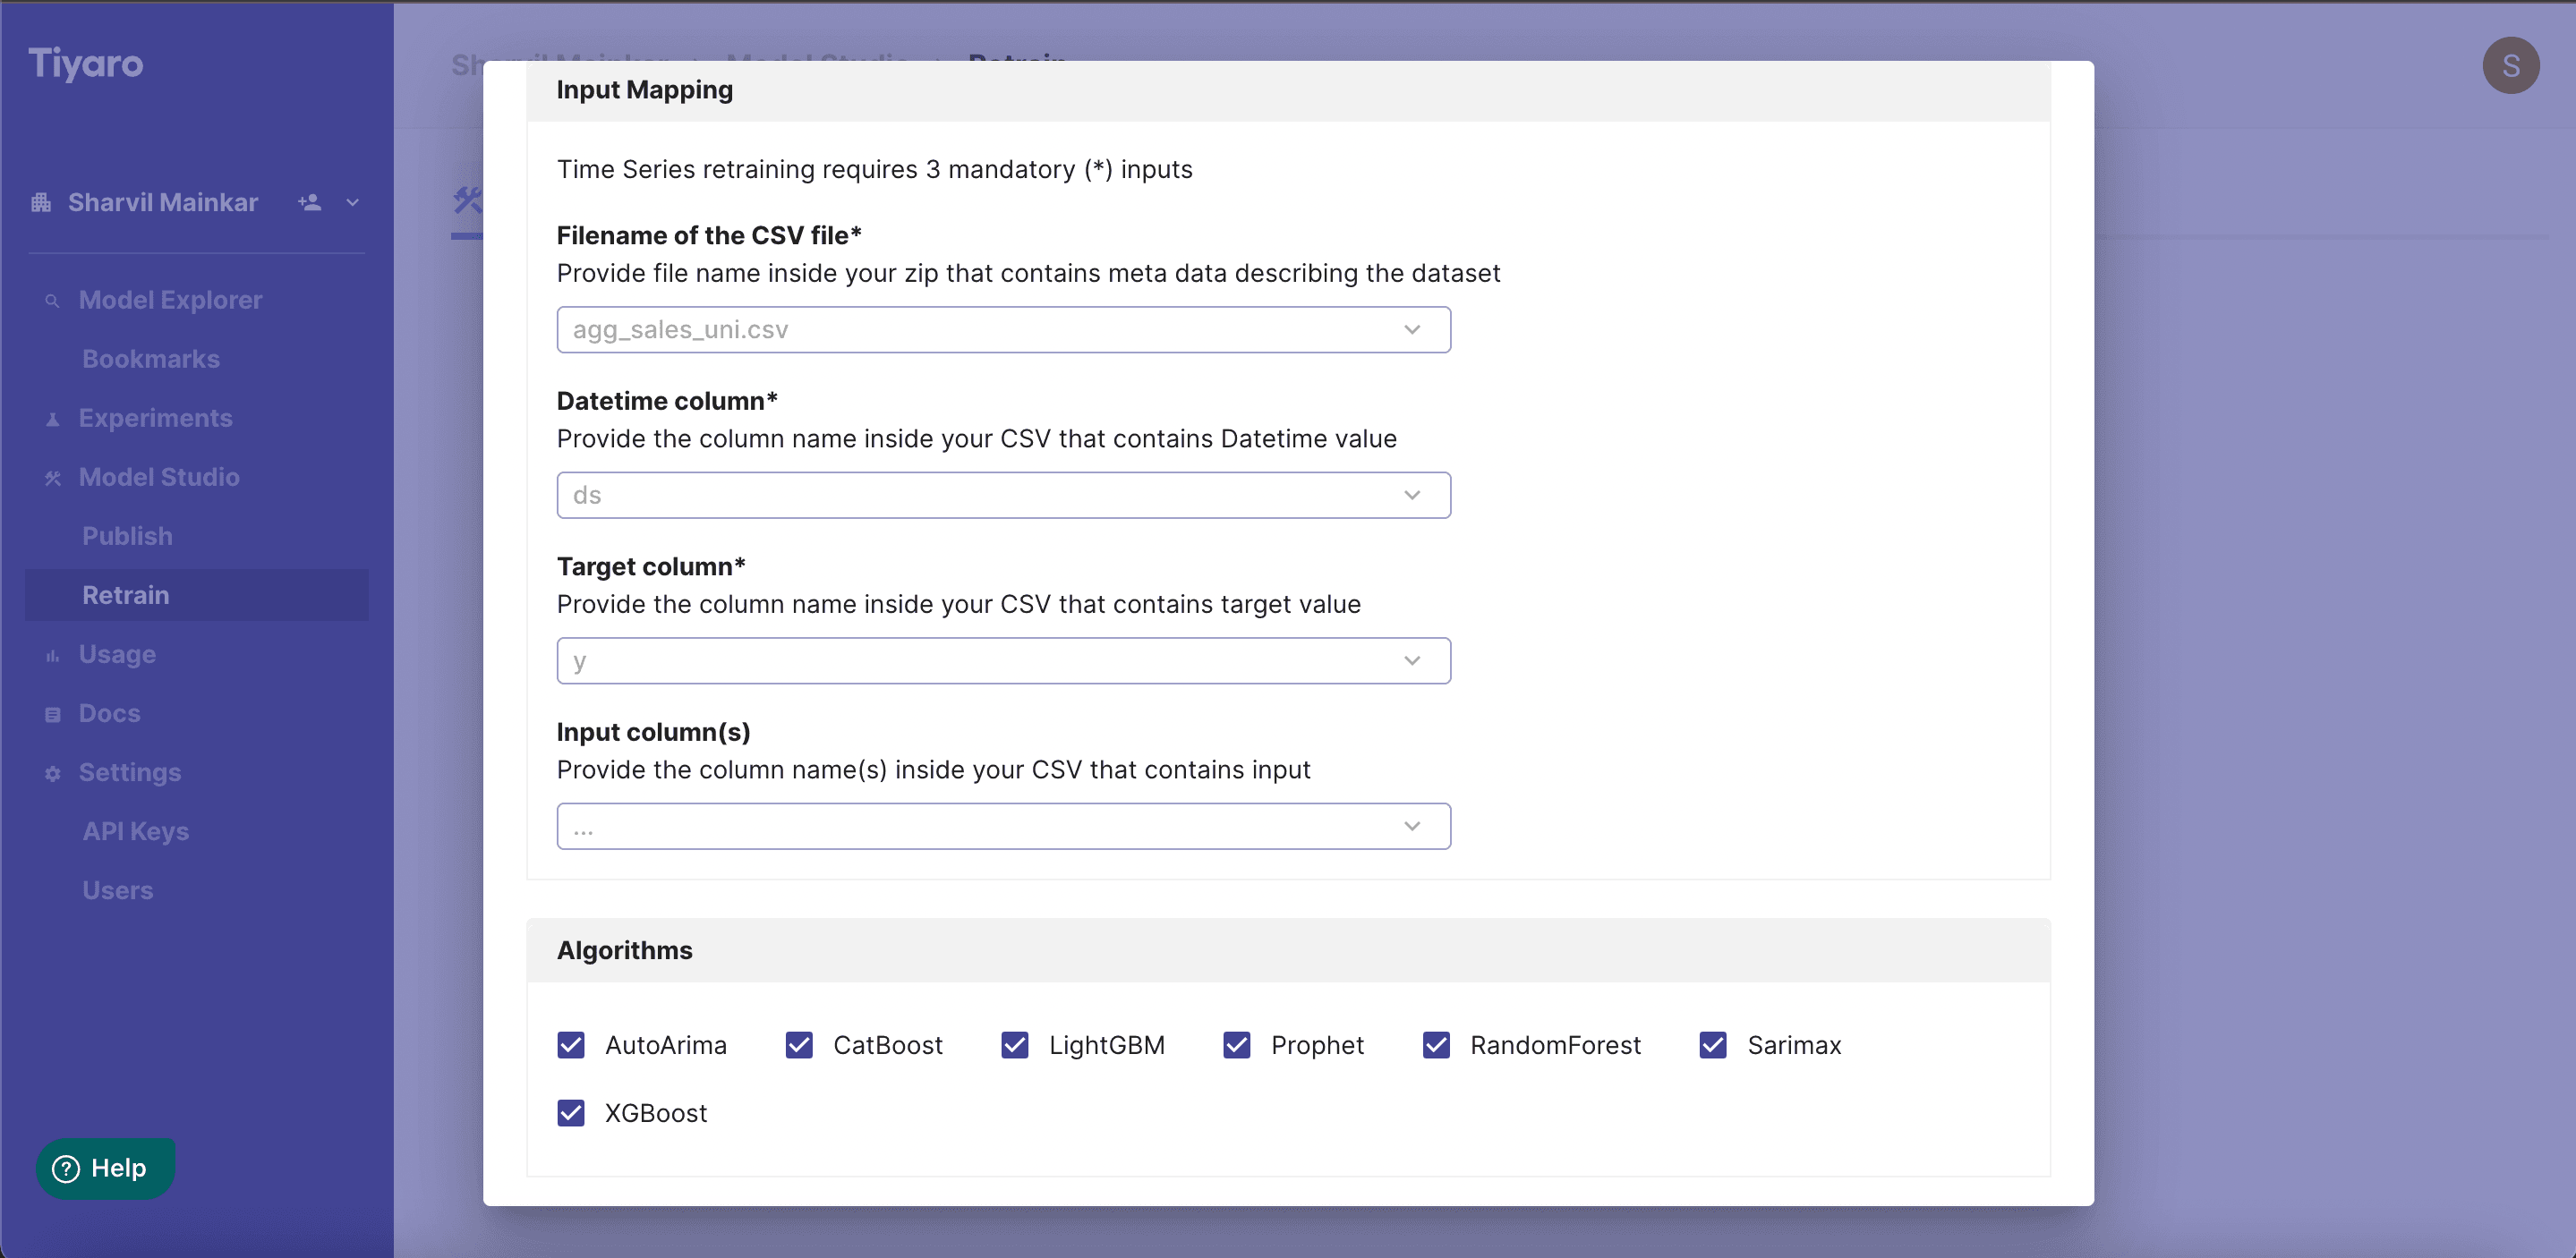Uncheck the RandomForest checkbox
Image resolution: width=2576 pixels, height=1258 pixels.
coord(1436,1045)
